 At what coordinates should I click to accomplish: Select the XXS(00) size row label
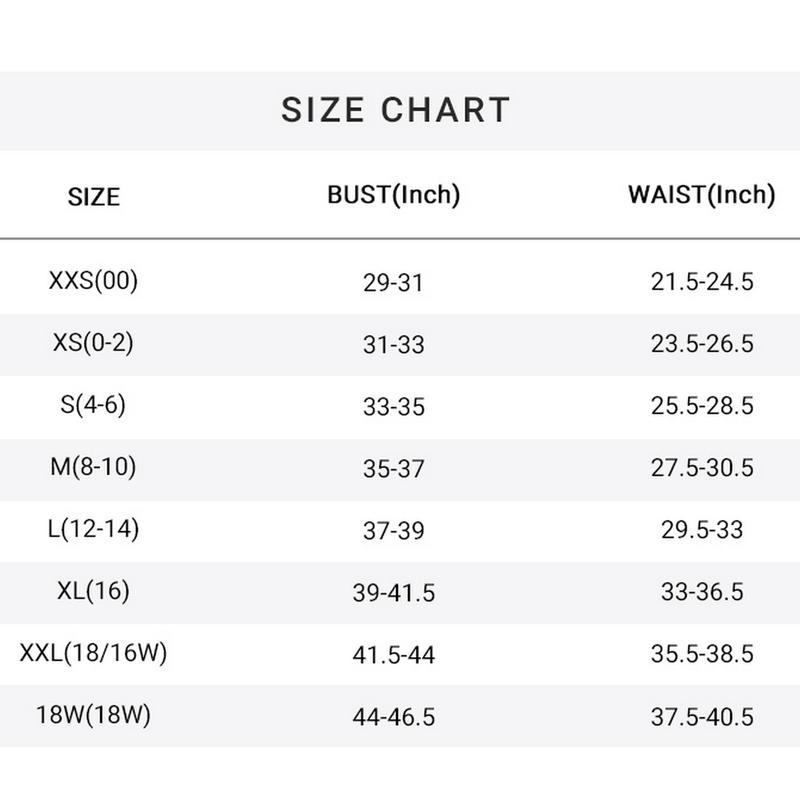tap(93, 281)
